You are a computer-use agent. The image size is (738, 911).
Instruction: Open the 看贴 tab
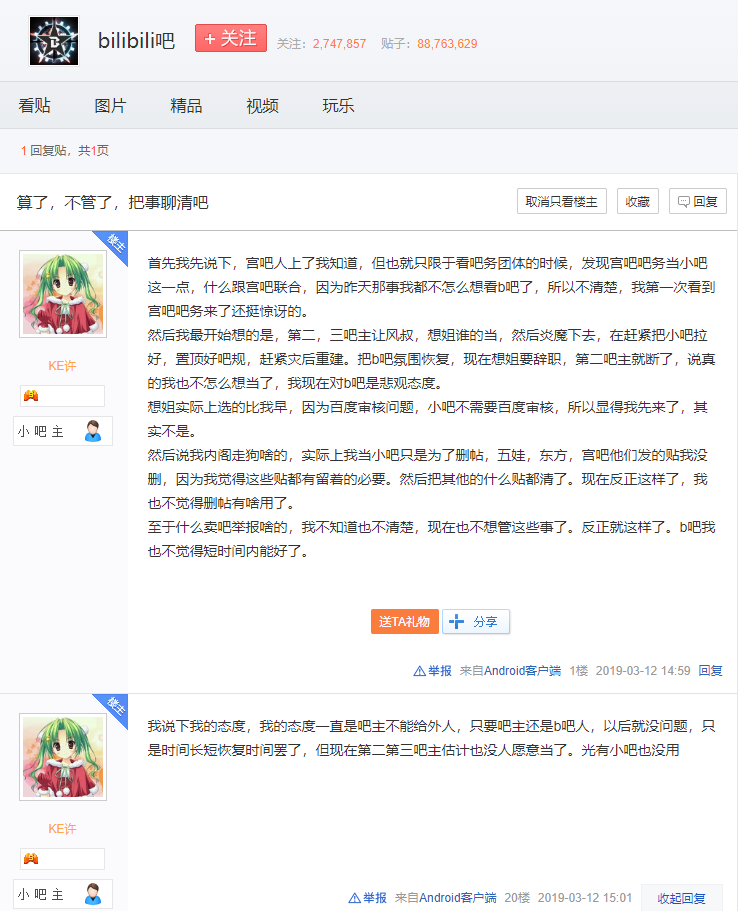point(35,106)
